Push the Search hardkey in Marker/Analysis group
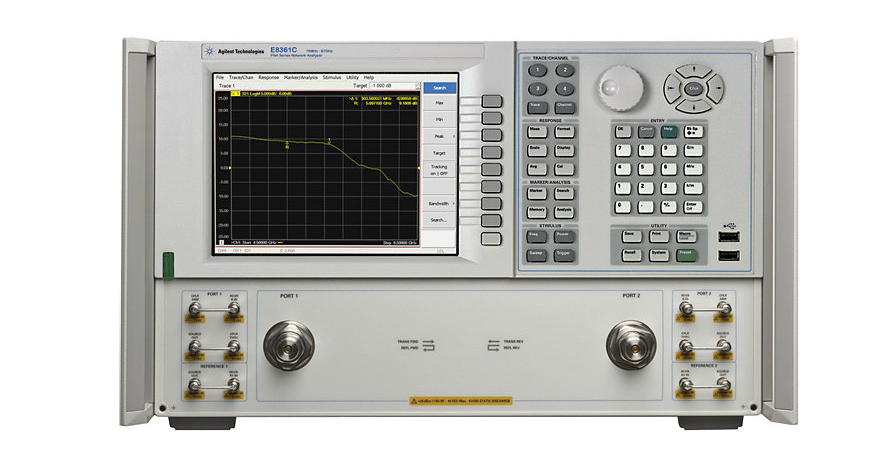Viewport: 872px width, 476px height. [564, 194]
